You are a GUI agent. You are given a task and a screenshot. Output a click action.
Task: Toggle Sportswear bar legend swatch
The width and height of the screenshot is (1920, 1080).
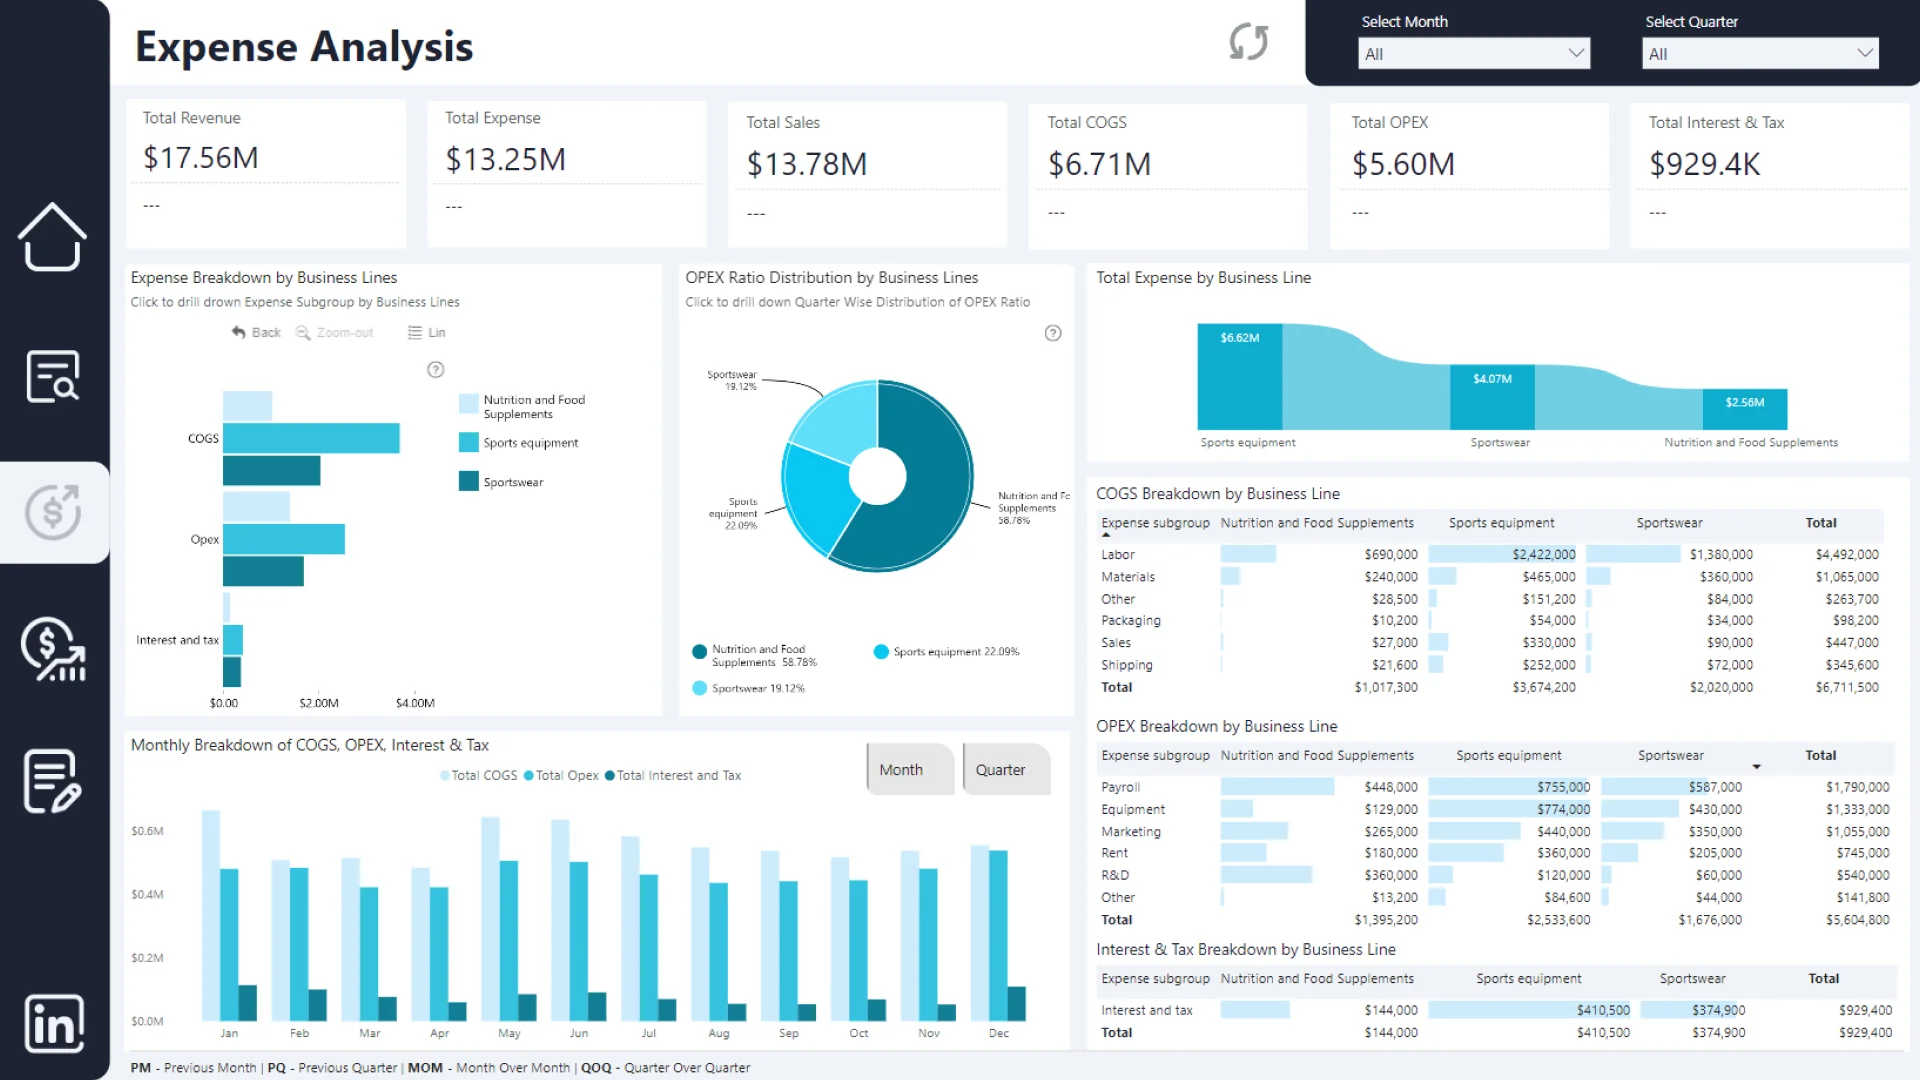coord(468,481)
